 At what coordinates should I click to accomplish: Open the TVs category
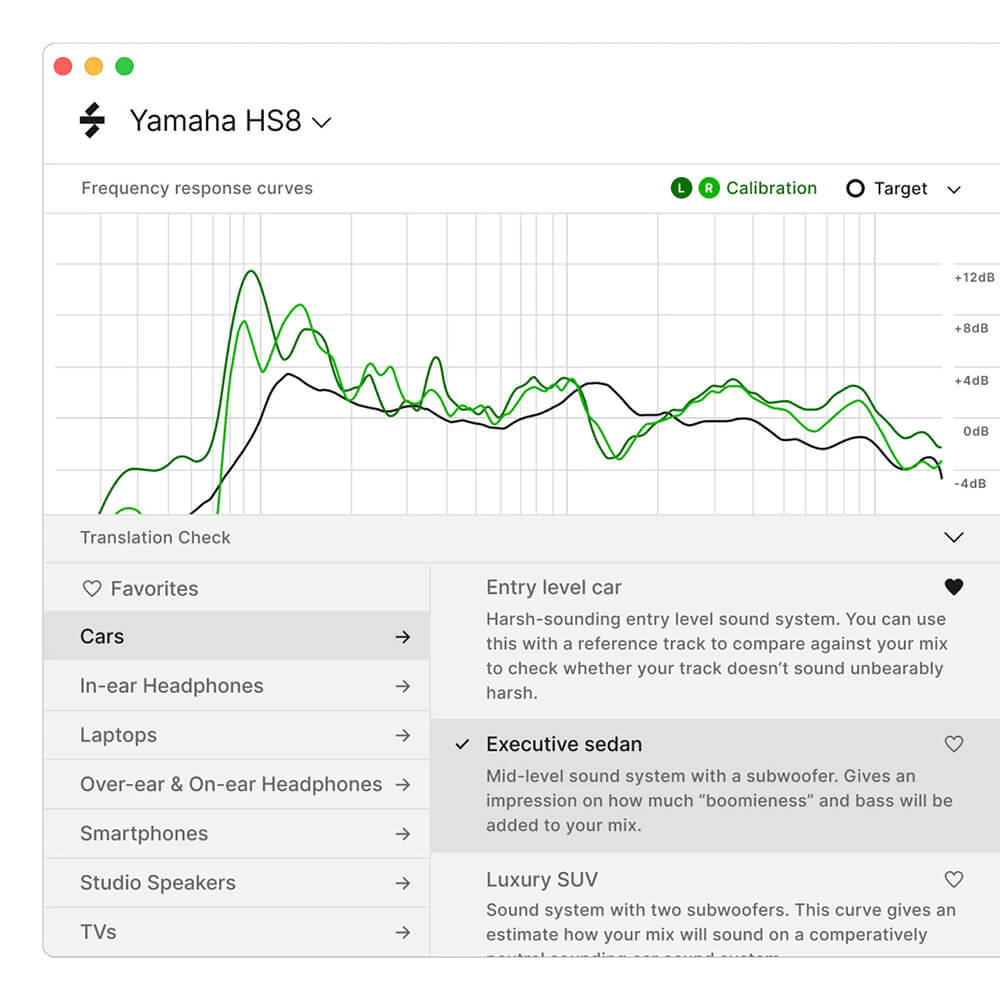point(97,931)
